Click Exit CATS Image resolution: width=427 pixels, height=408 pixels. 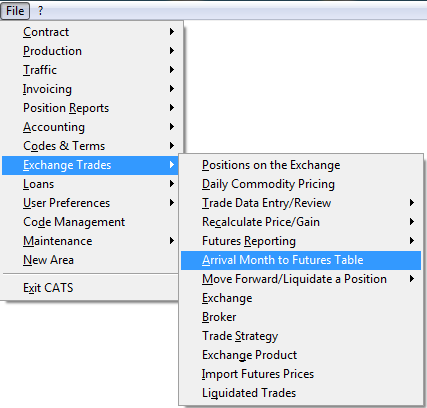coord(90,288)
